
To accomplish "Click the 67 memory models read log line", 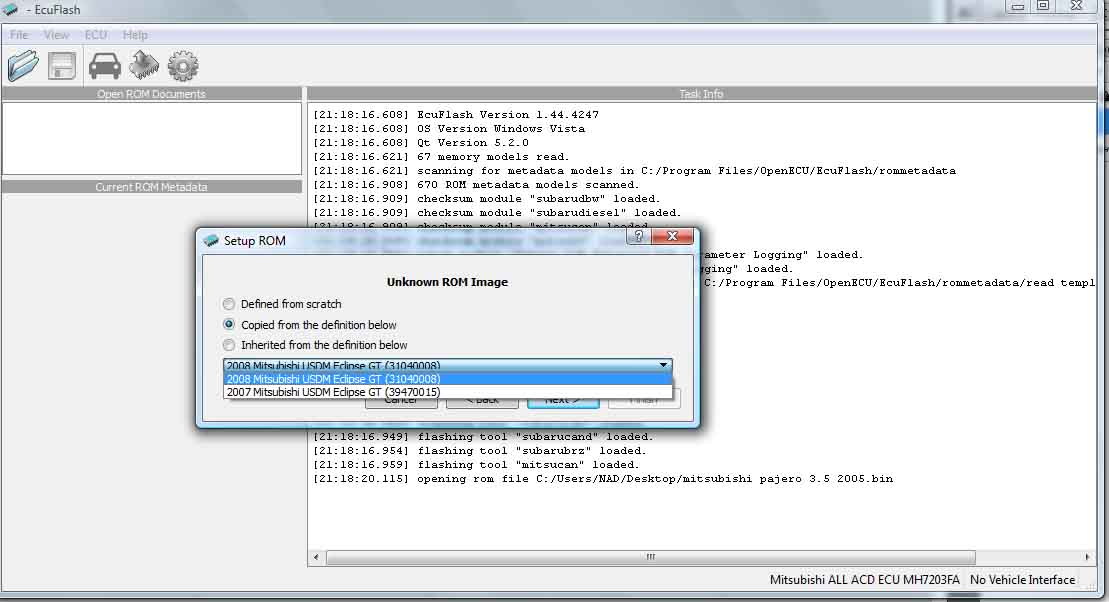I will coord(441,157).
